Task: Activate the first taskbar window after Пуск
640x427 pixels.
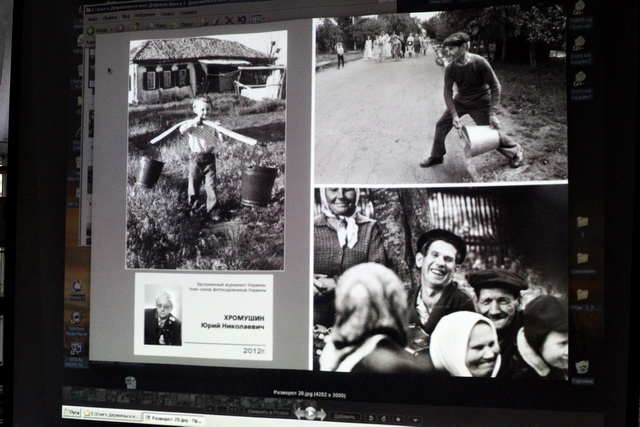Action: click(112, 414)
